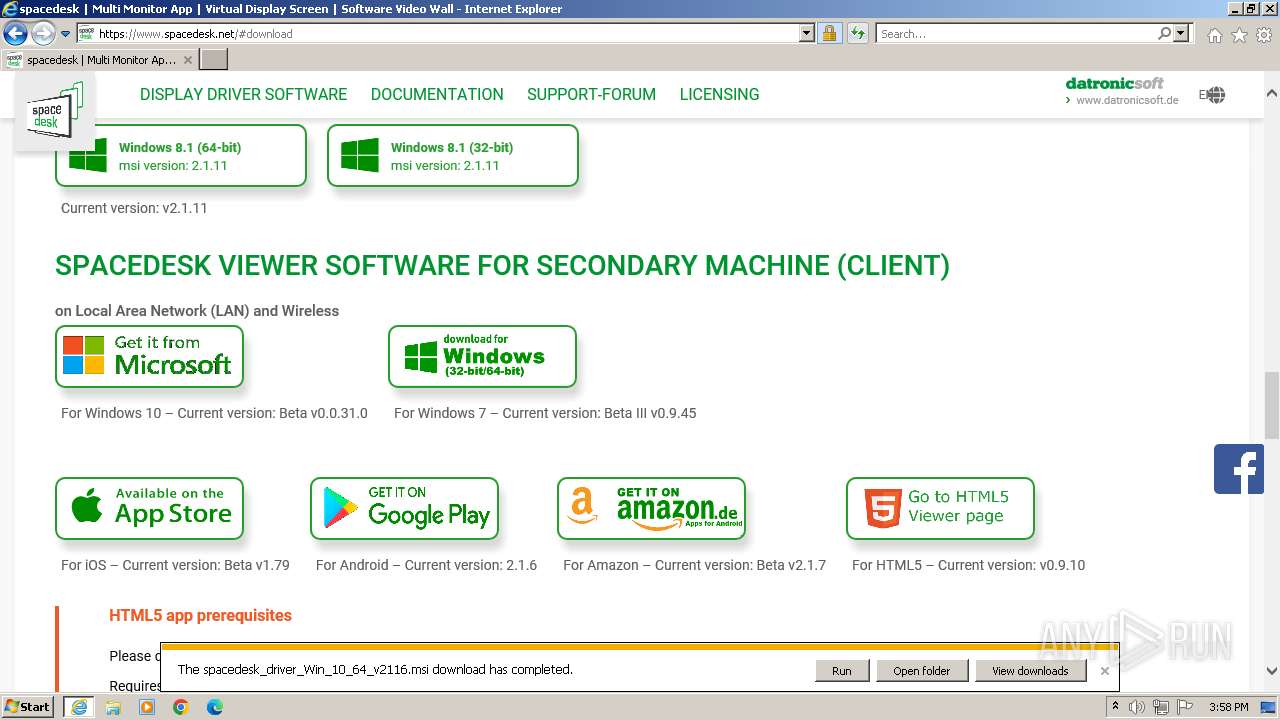The image size is (1280, 720).
Task: Open File Explorer taskbar icon
Action: 113,706
